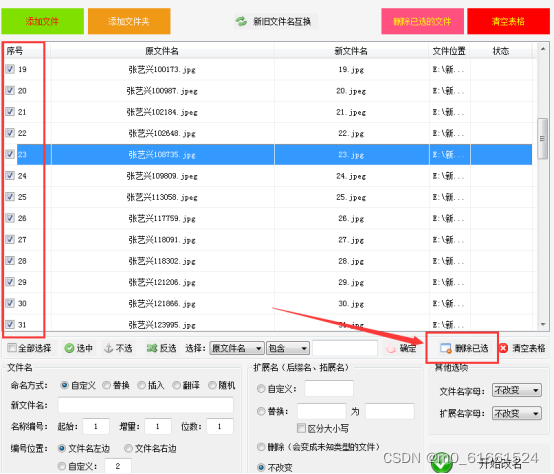Select the file 张艺兴100173.jpg
The height and width of the screenshot is (474, 554).
tap(162, 69)
